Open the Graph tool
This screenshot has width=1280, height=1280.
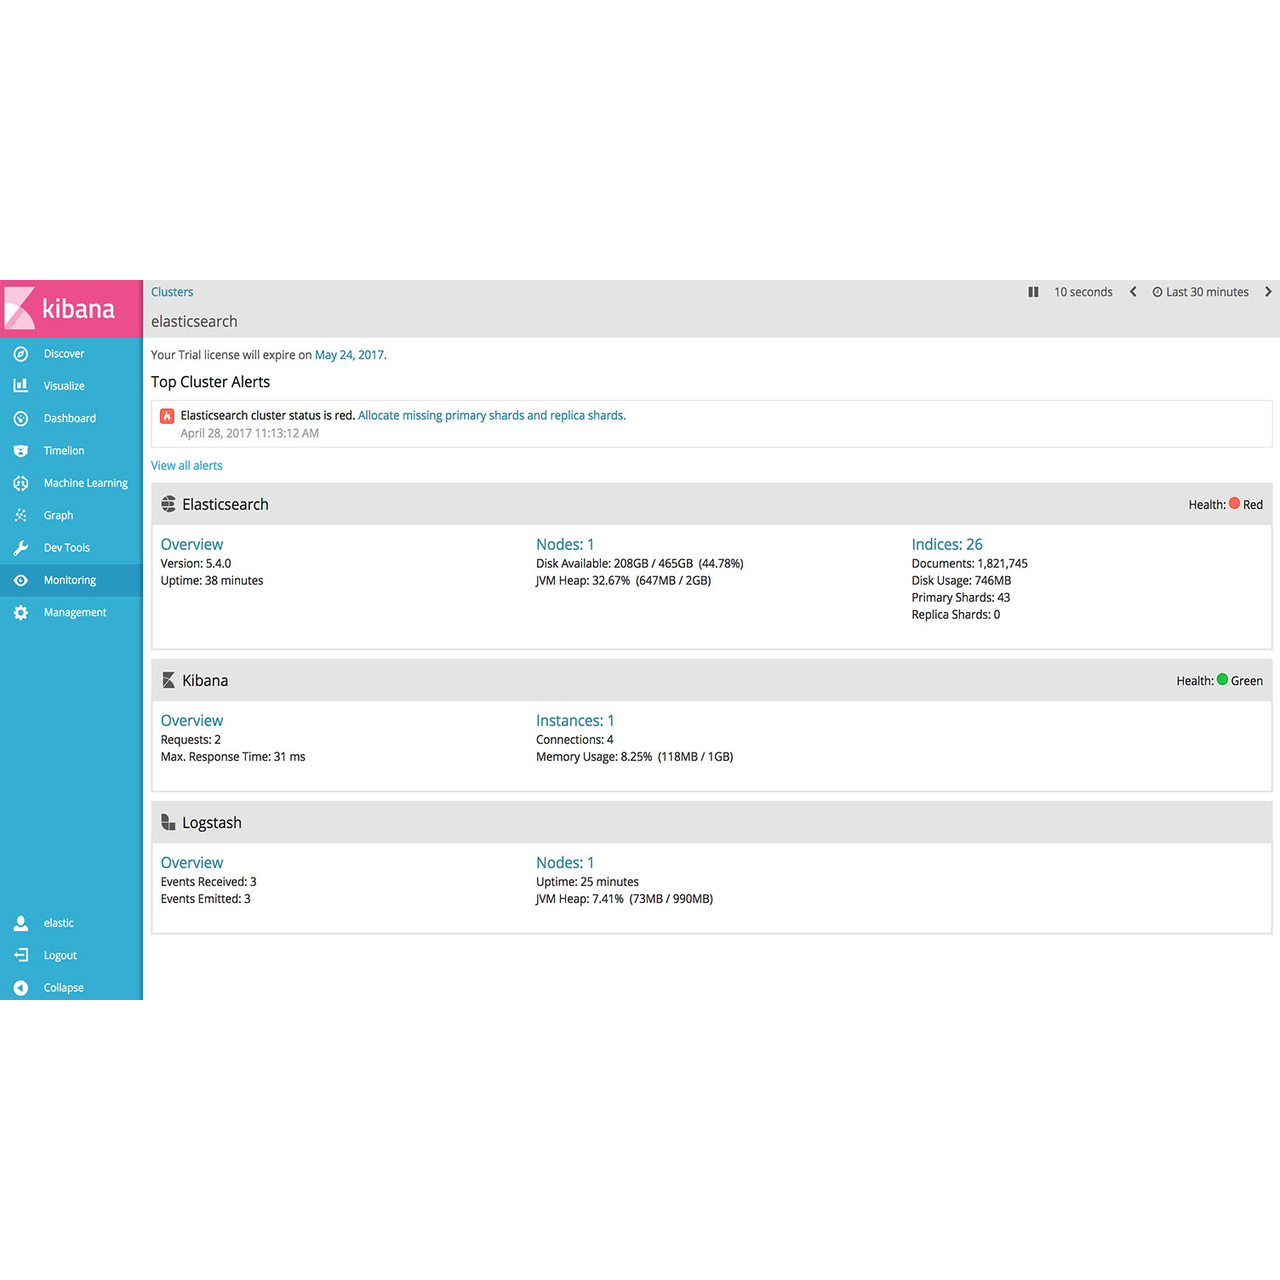58,515
